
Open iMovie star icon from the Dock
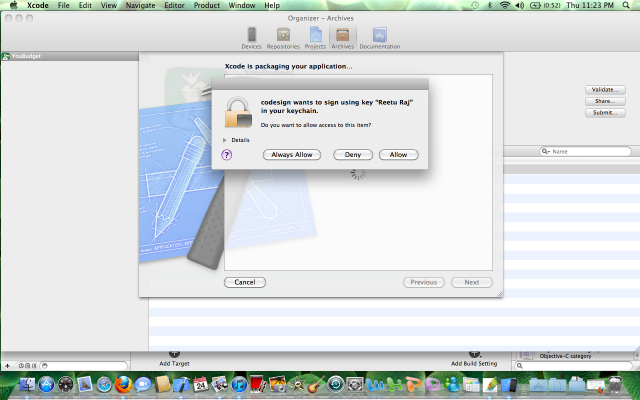coord(297,384)
